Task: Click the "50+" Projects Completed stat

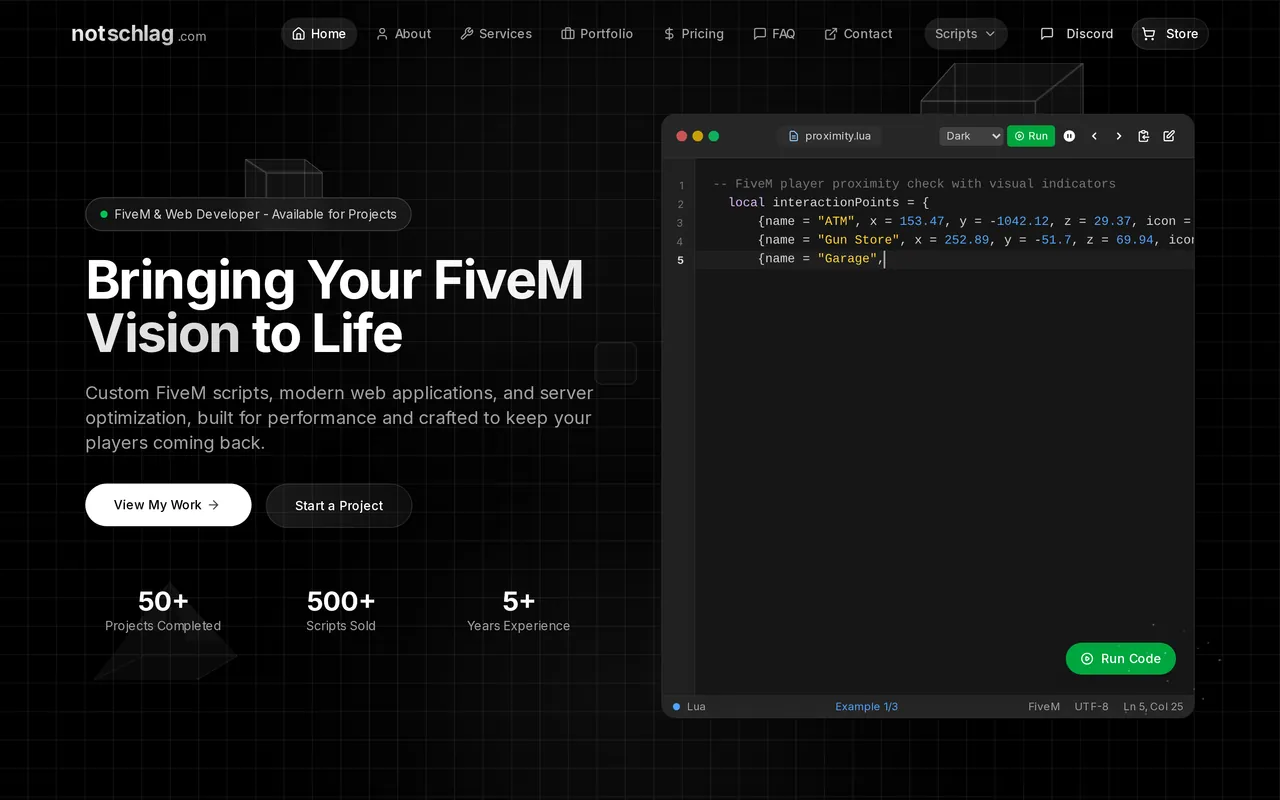Action: [x=163, y=611]
